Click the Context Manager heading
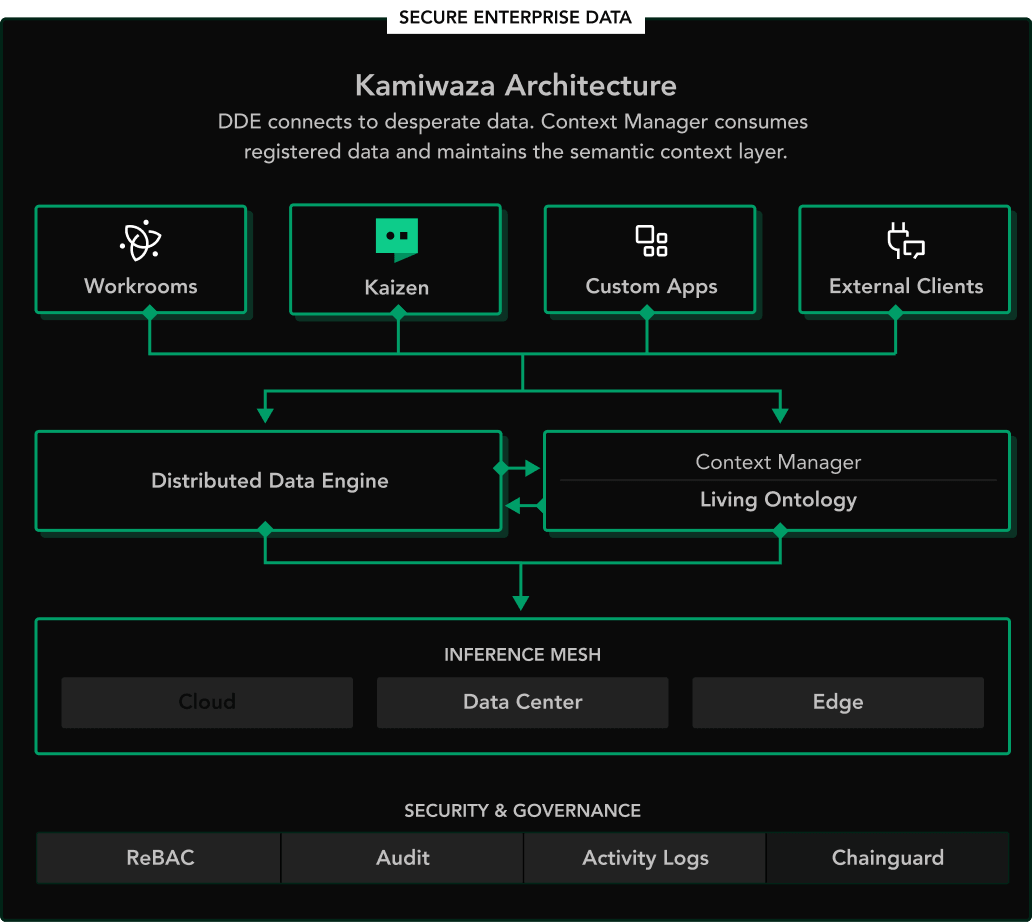Viewport: 1032px width, 923px height. coord(778,462)
